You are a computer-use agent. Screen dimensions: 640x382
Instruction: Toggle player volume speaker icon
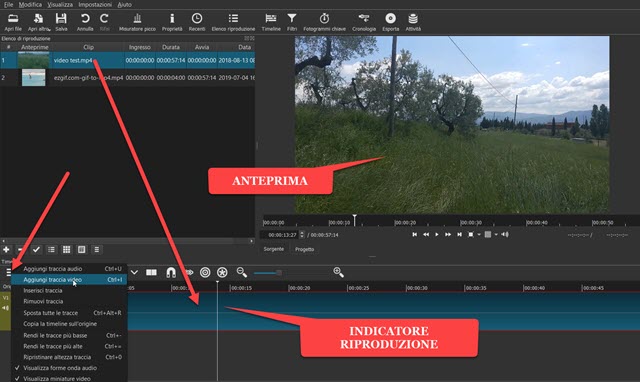pyautogui.click(x=505, y=234)
